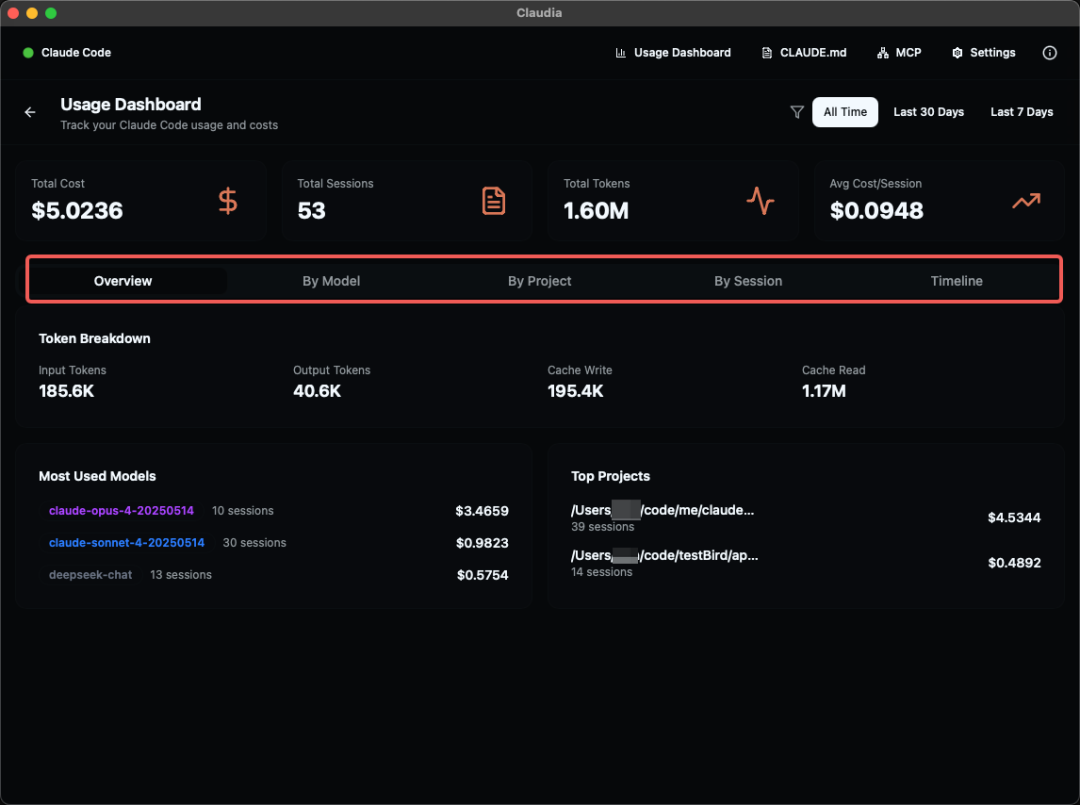This screenshot has width=1080, height=805.
Task: Click the 10 sessions count for opus
Action: pos(242,511)
